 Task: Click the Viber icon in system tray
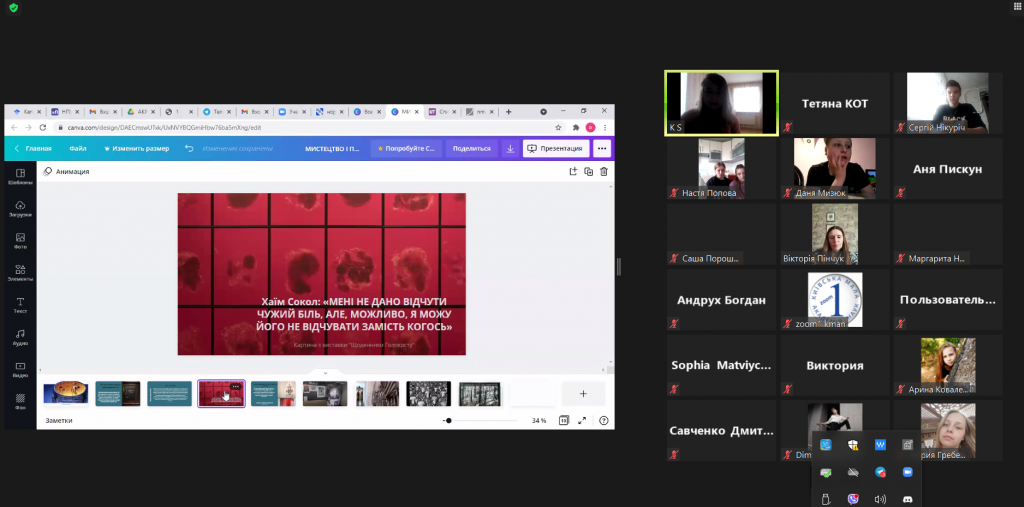pos(853,499)
